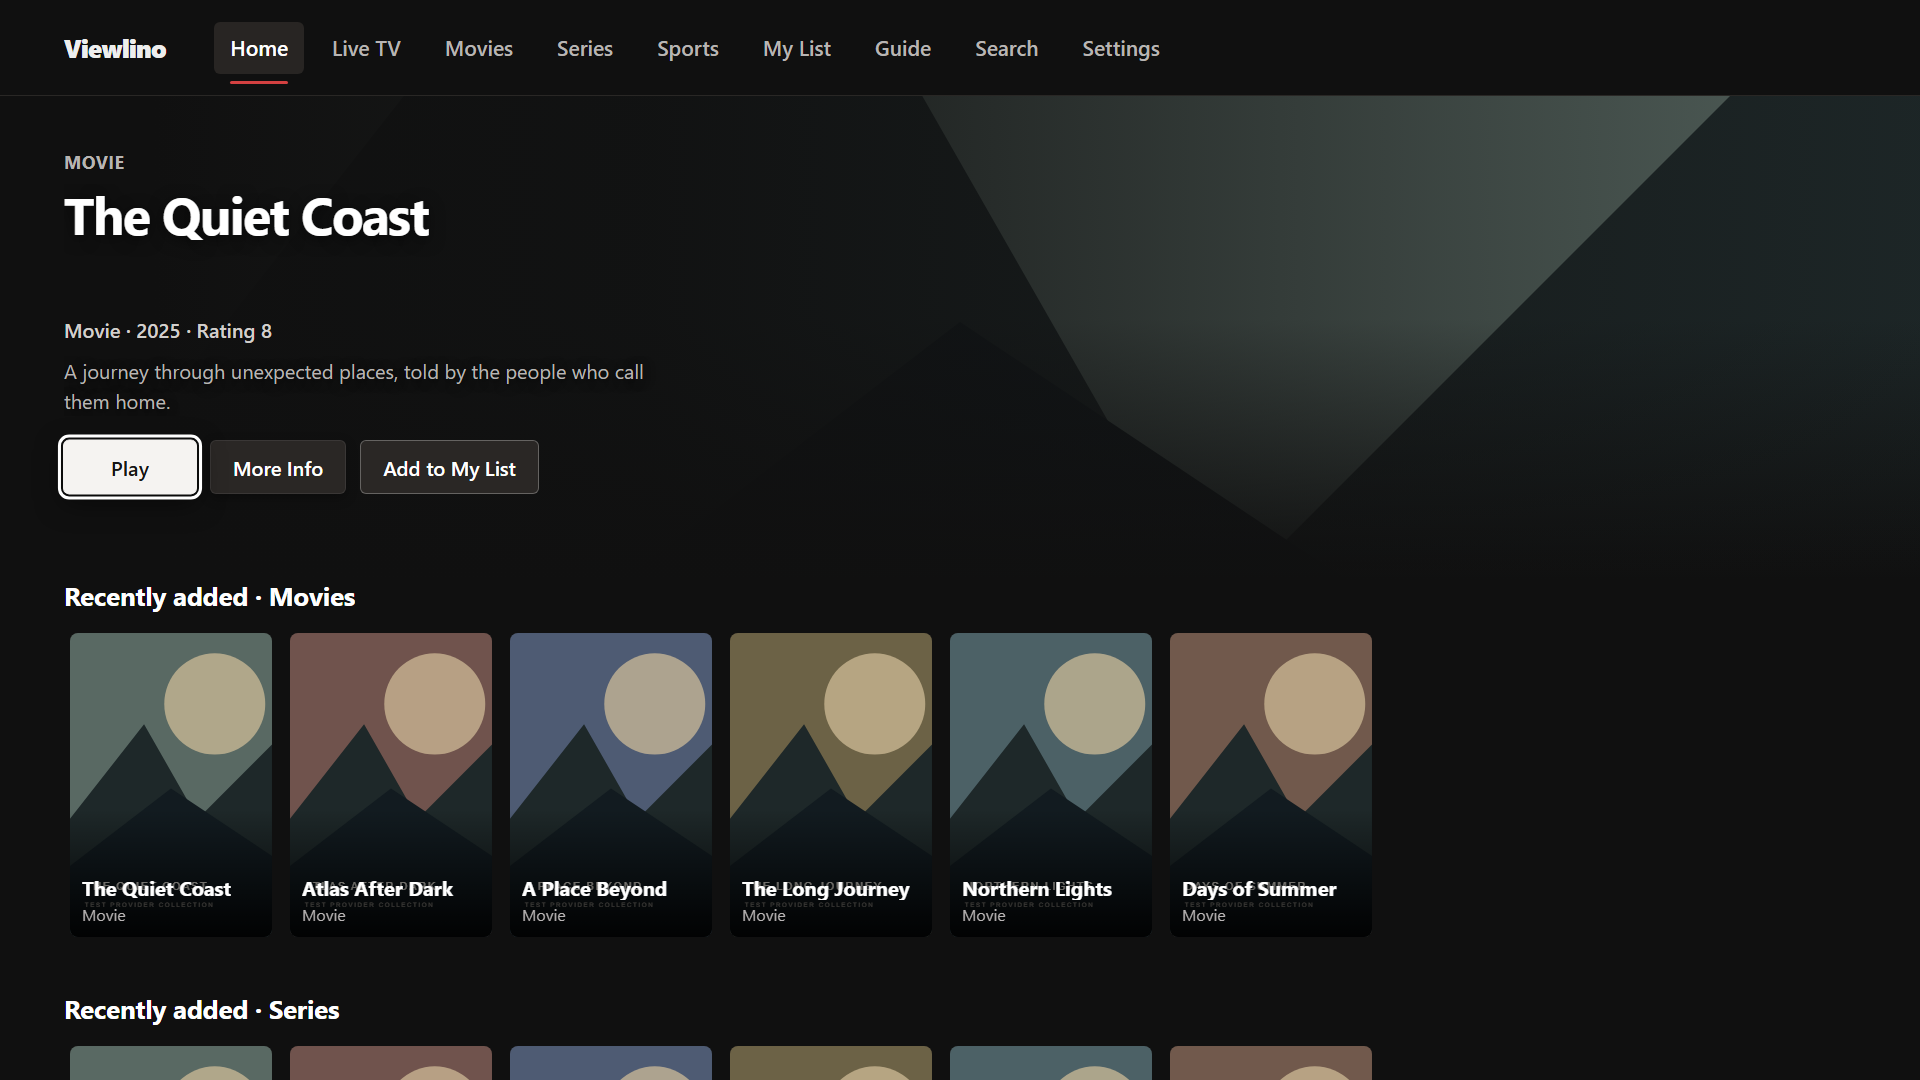1920x1080 pixels.
Task: Open the Search page
Action: point(1007,48)
